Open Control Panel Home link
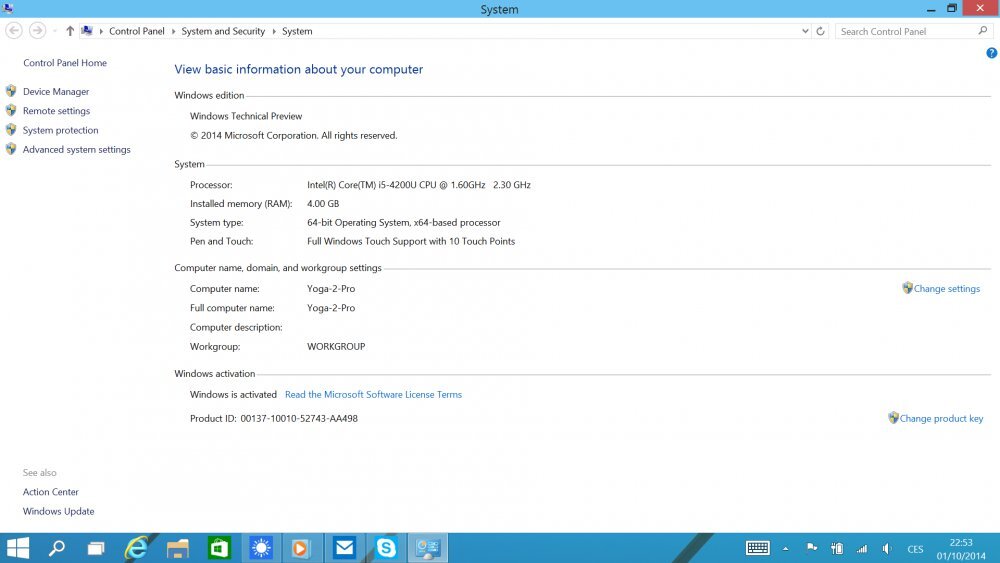Viewport: 1000px width, 563px height. tap(65, 63)
